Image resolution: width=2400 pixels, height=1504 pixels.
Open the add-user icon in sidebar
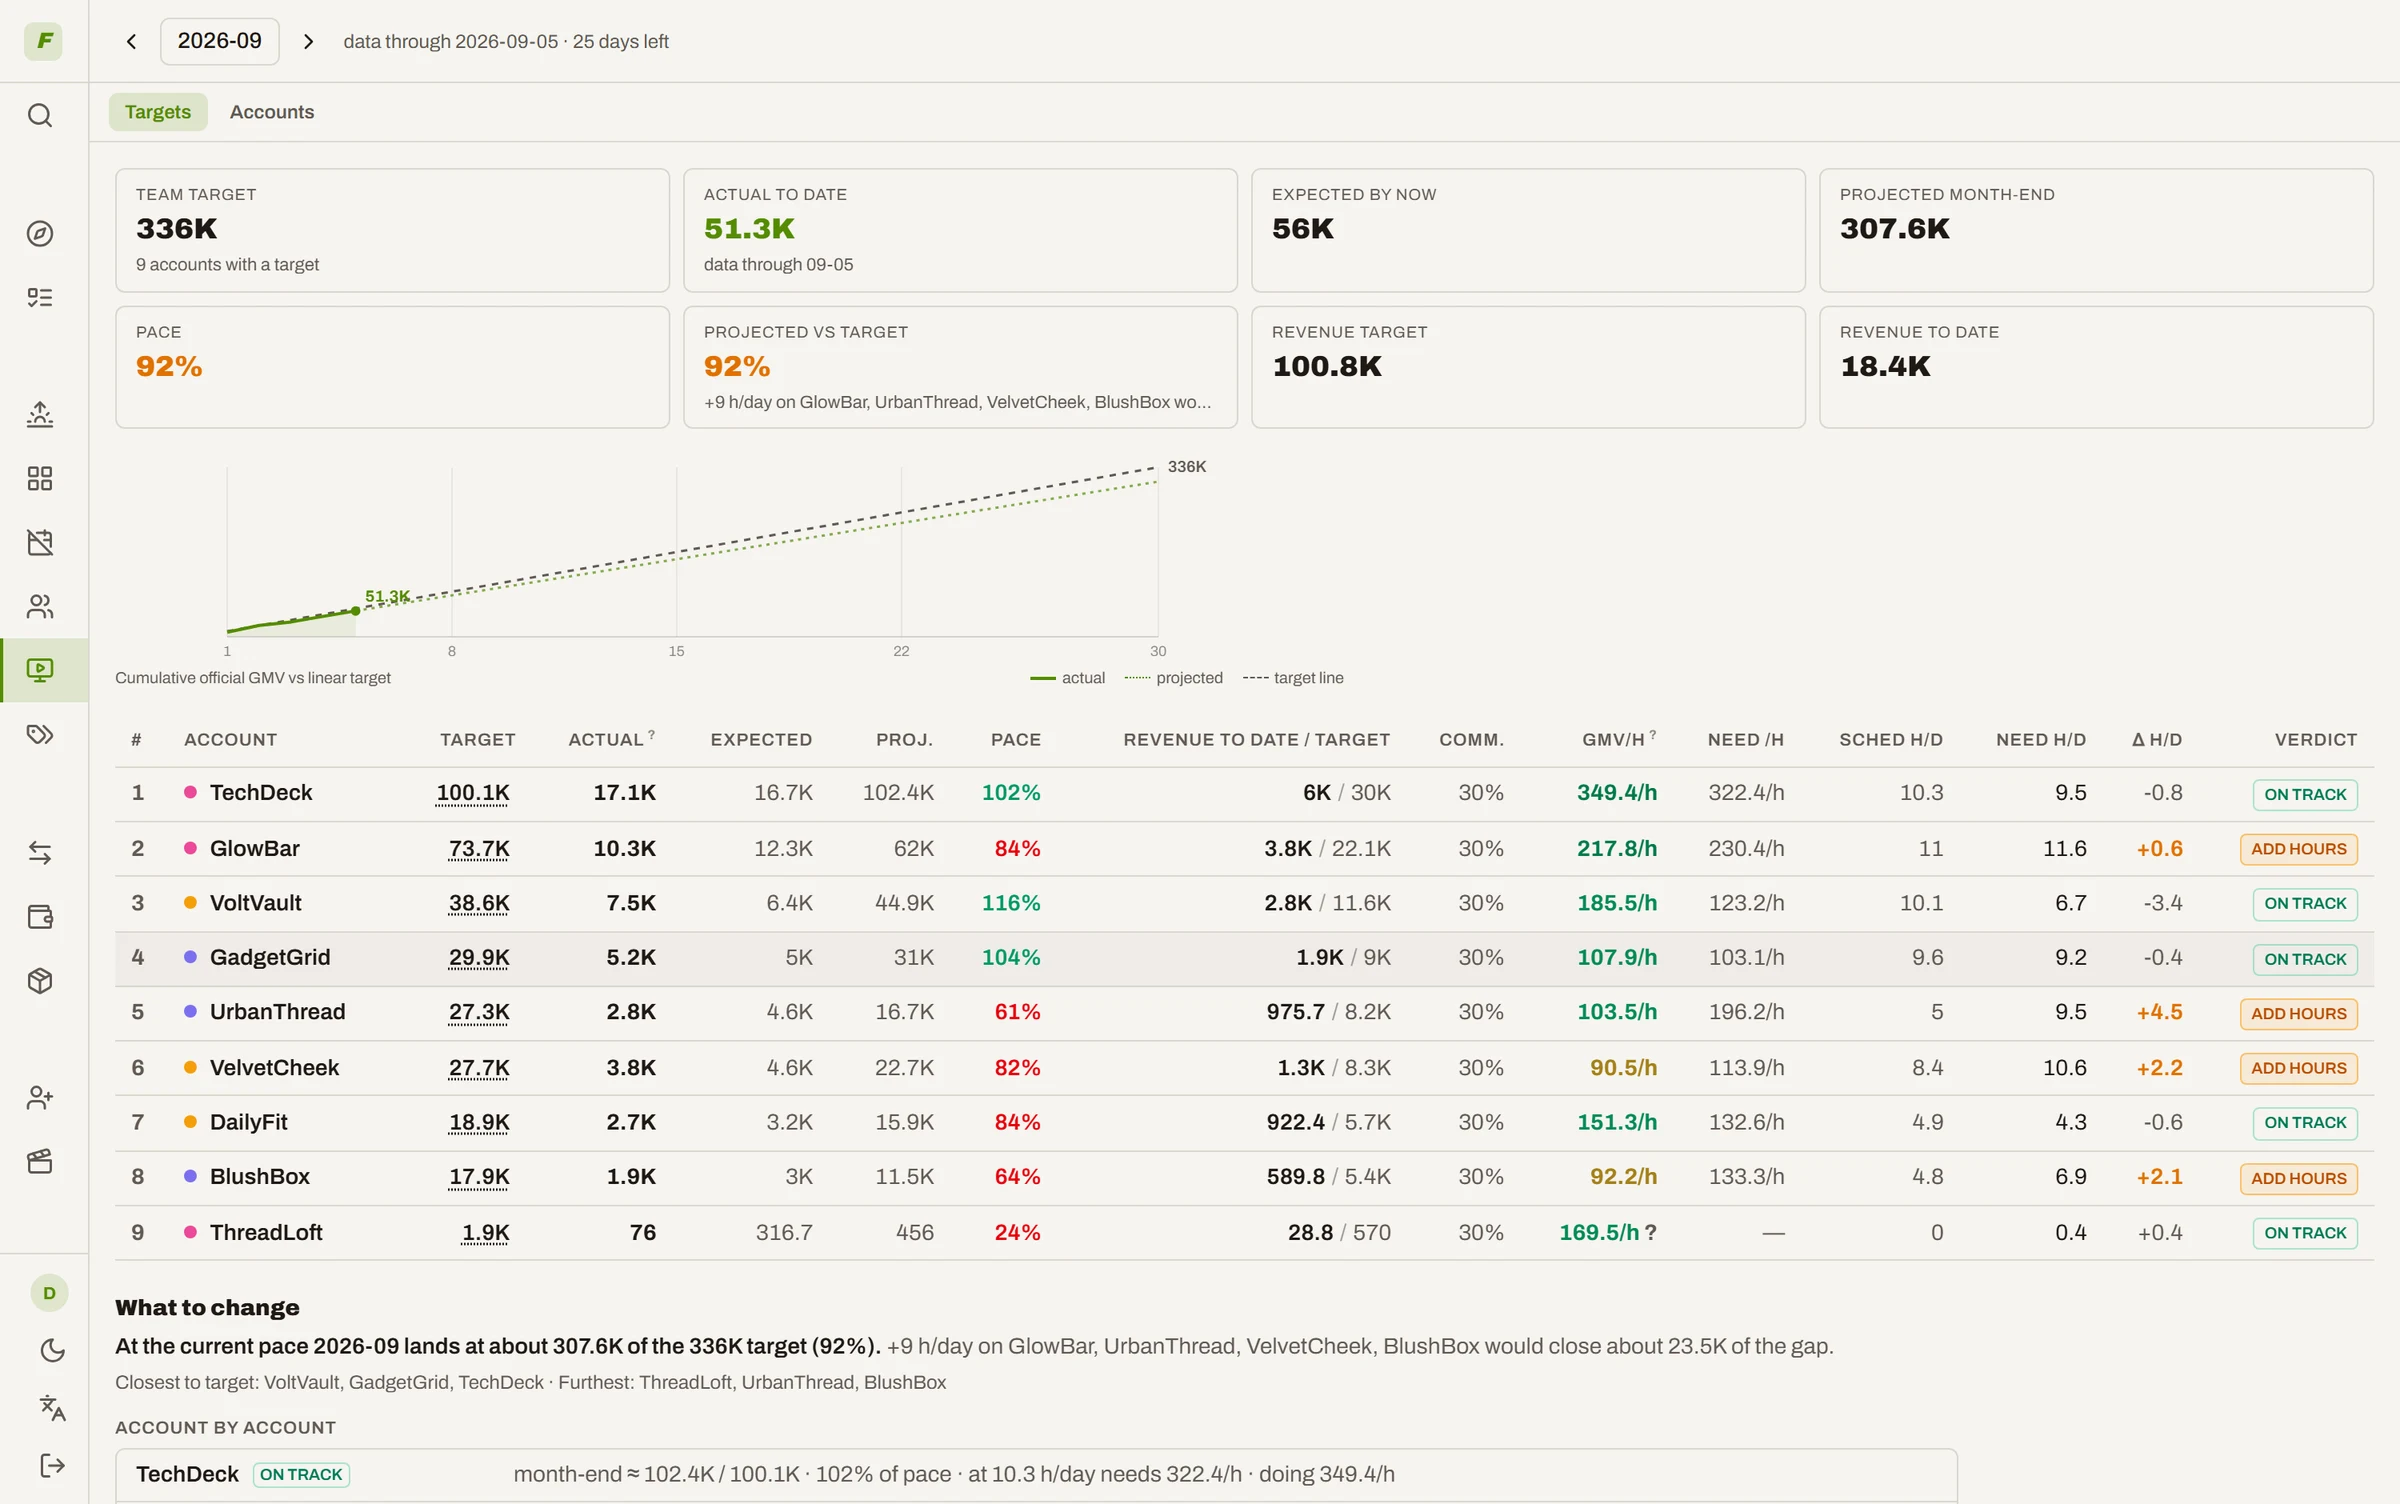40,1097
